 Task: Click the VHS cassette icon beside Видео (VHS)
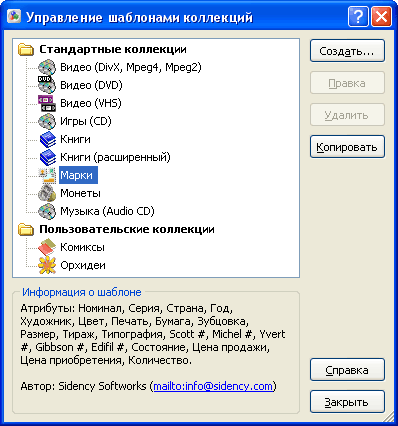click(47, 103)
